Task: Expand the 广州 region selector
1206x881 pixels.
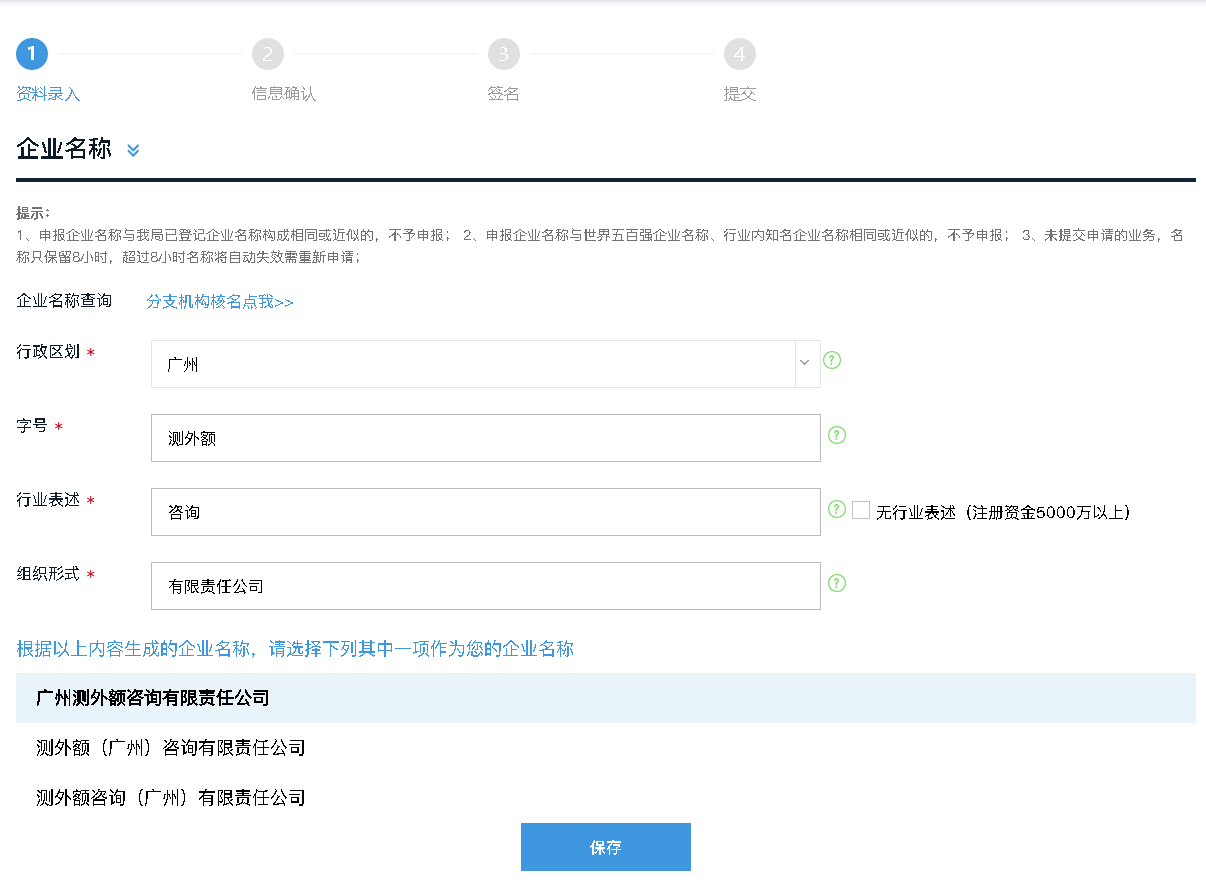Action: pos(480,363)
